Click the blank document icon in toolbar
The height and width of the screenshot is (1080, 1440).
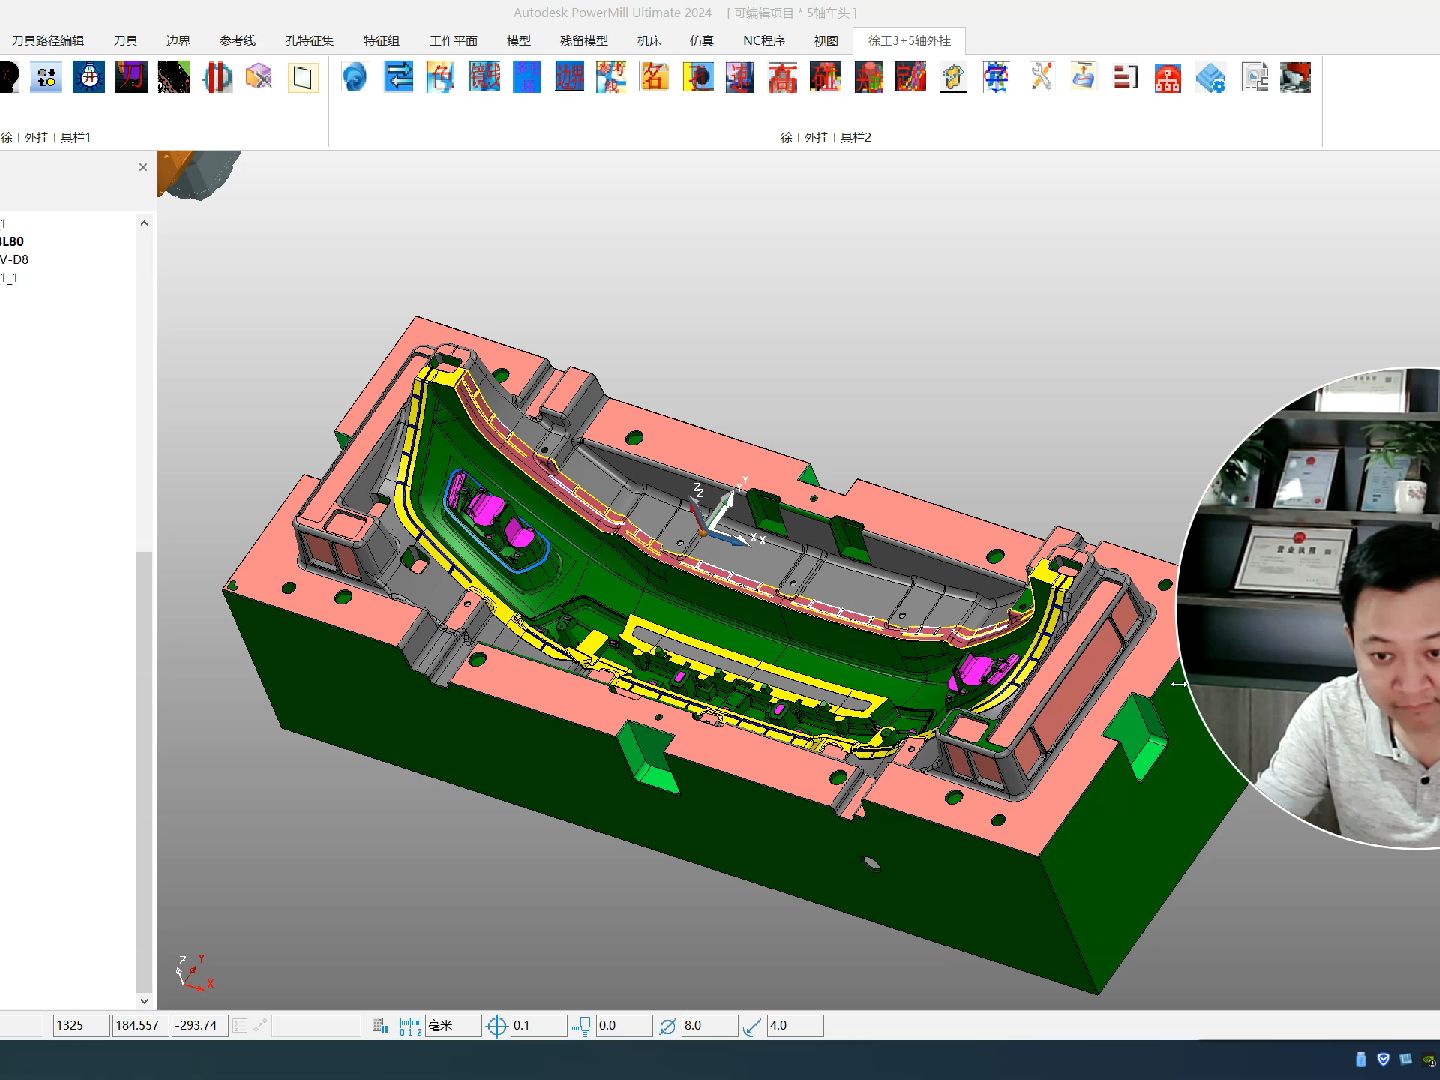pos(303,77)
